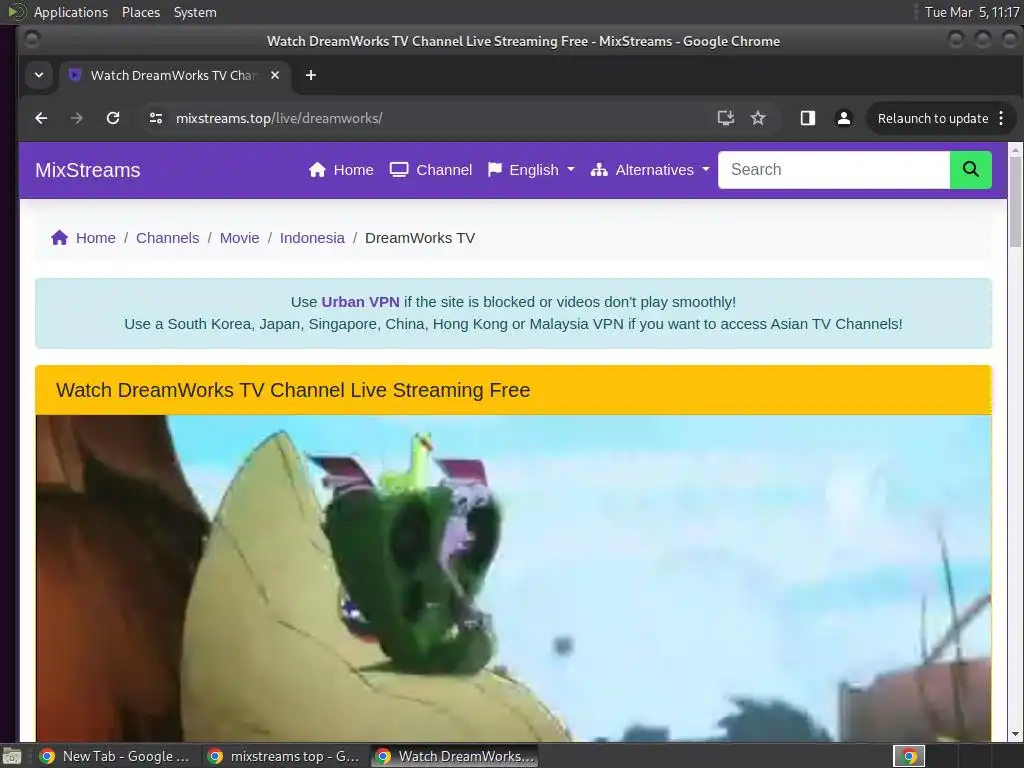Click scrollbar up arrow

1015,150
